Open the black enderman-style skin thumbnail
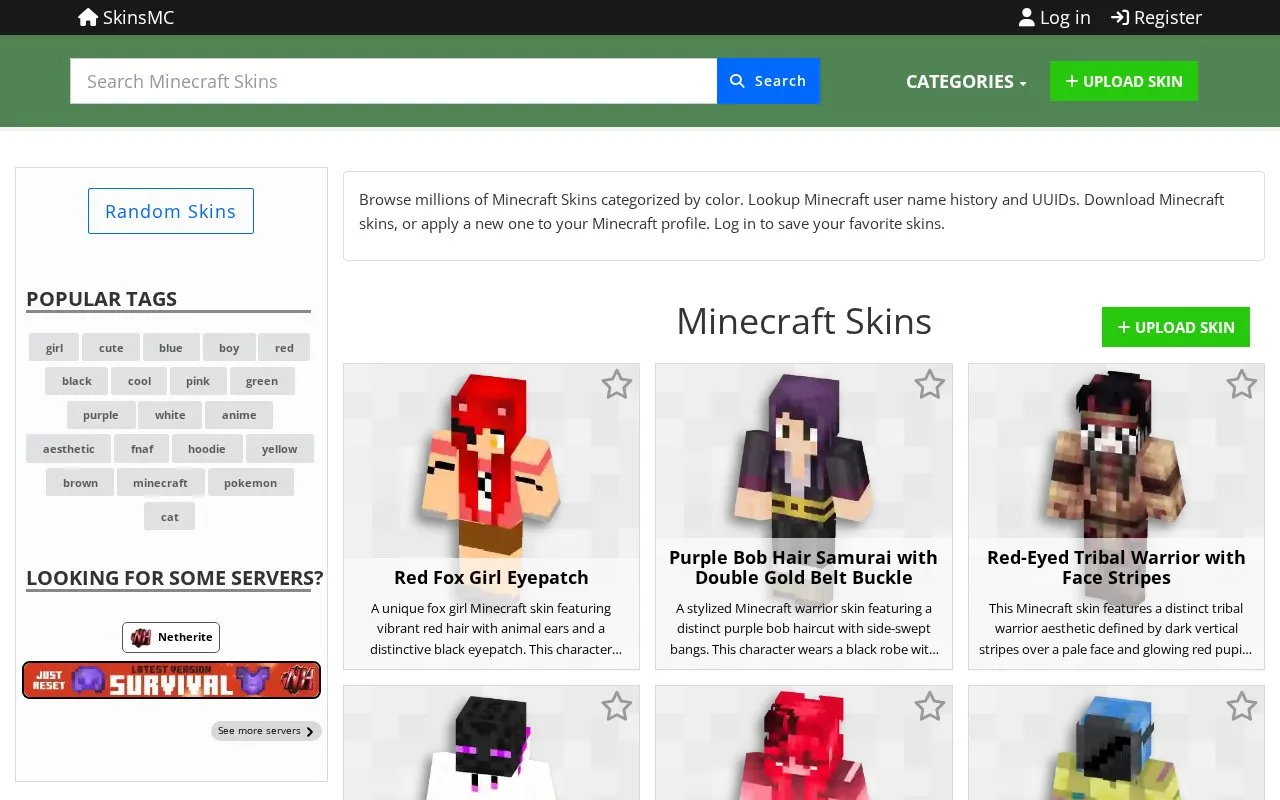Viewport: 1280px width, 800px height. click(491, 745)
